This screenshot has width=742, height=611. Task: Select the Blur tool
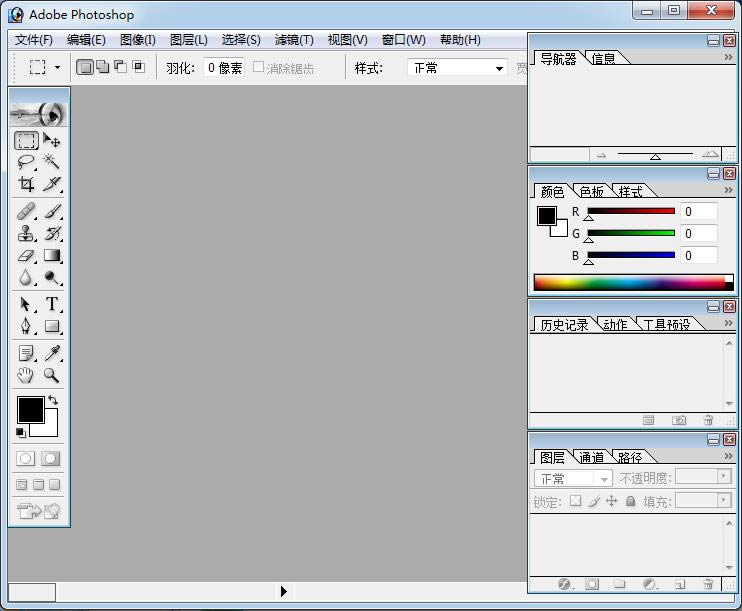pyautogui.click(x=26, y=278)
